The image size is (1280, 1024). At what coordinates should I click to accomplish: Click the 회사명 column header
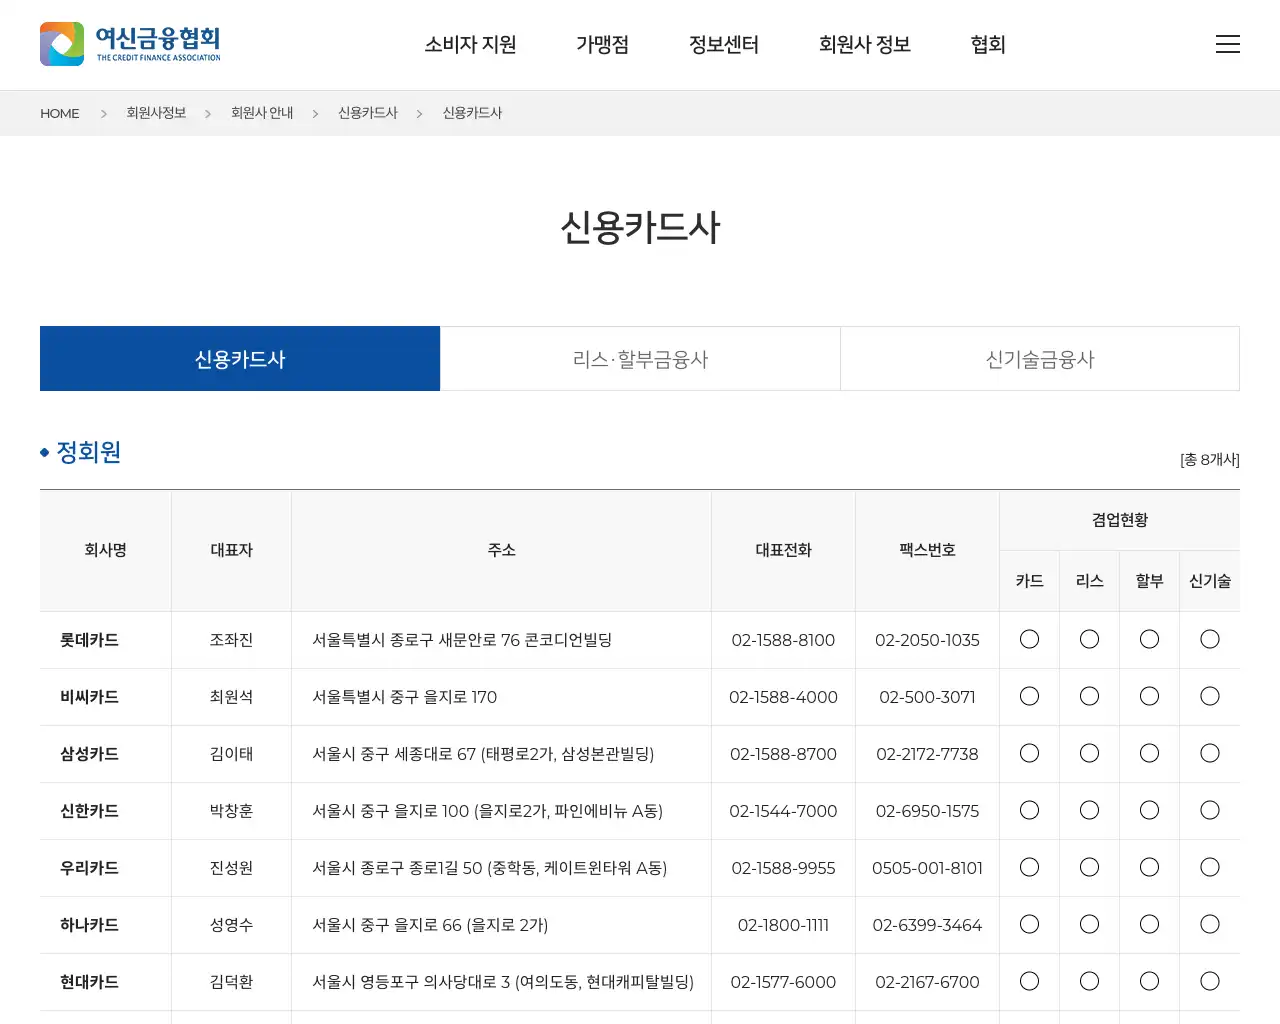click(x=105, y=550)
